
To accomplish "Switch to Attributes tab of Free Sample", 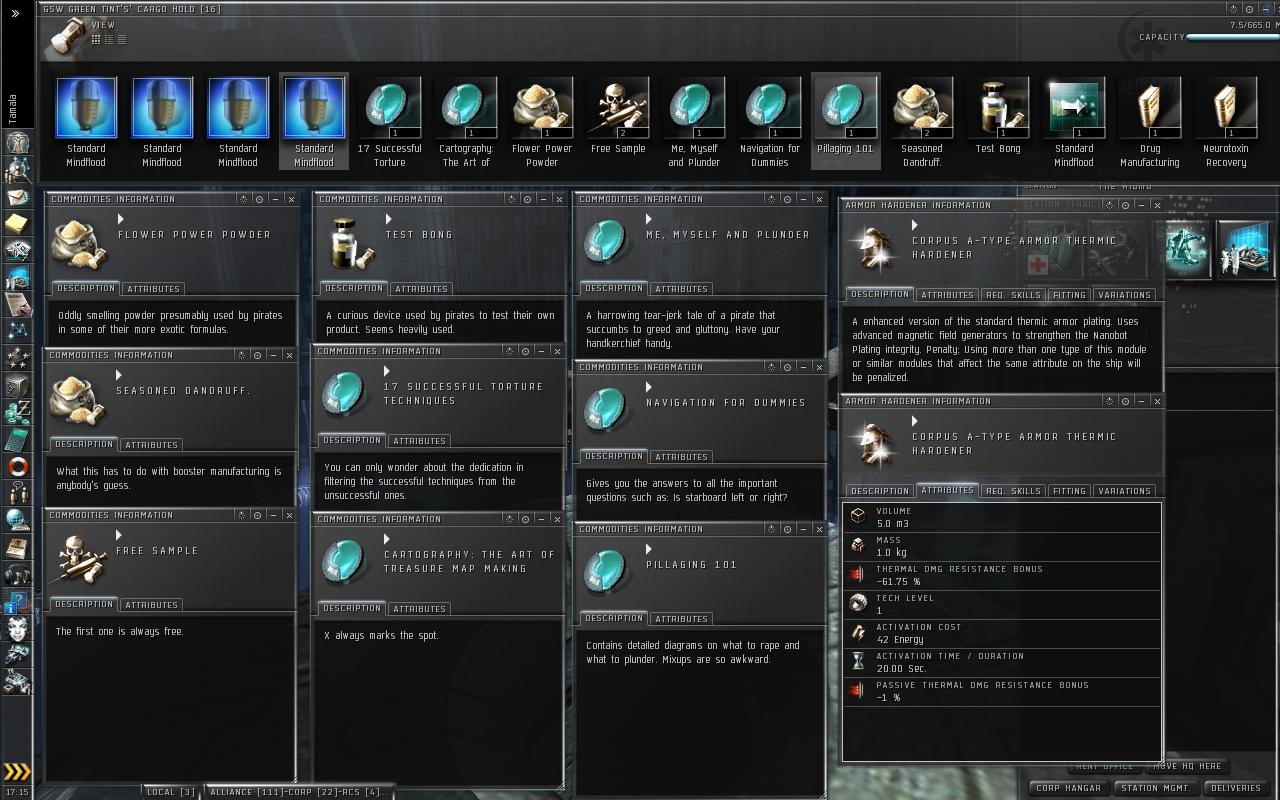I will [151, 604].
